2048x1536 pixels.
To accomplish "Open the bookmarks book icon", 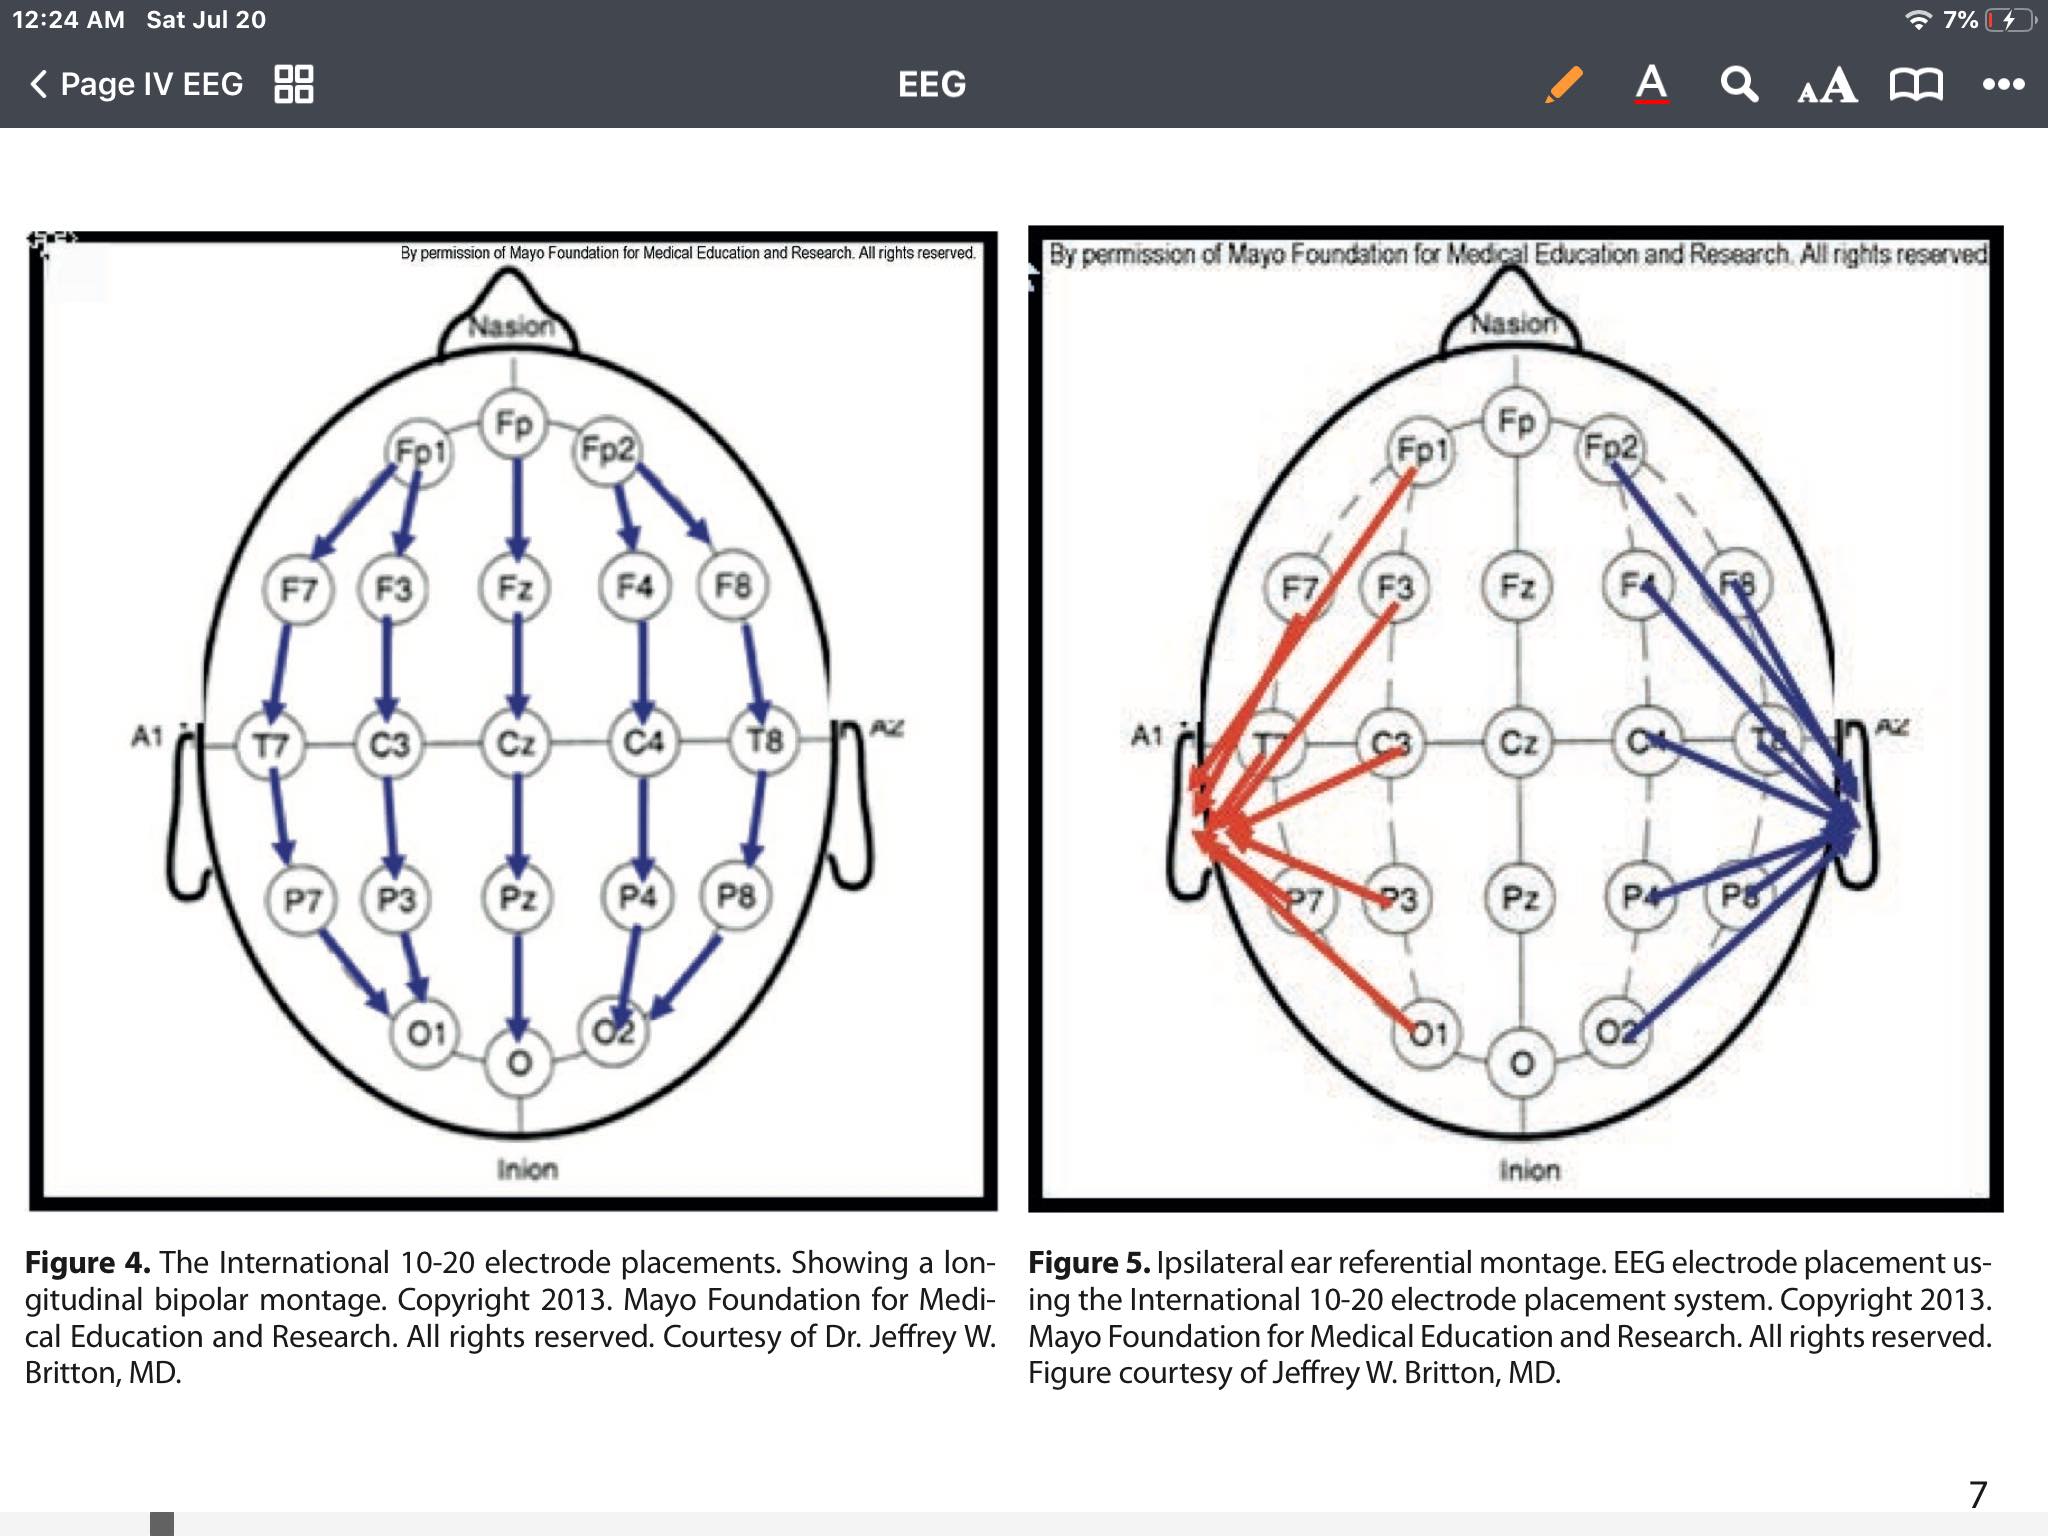I will [x=1916, y=84].
